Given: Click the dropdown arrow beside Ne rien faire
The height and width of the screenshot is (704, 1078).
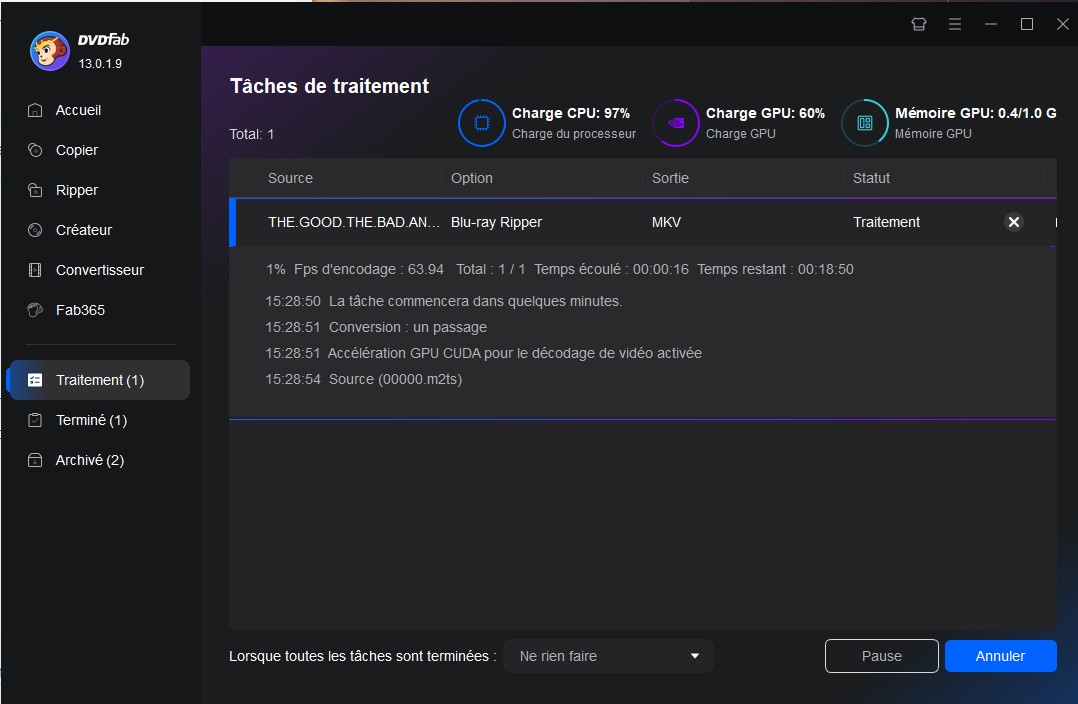Looking at the screenshot, I should click(695, 656).
